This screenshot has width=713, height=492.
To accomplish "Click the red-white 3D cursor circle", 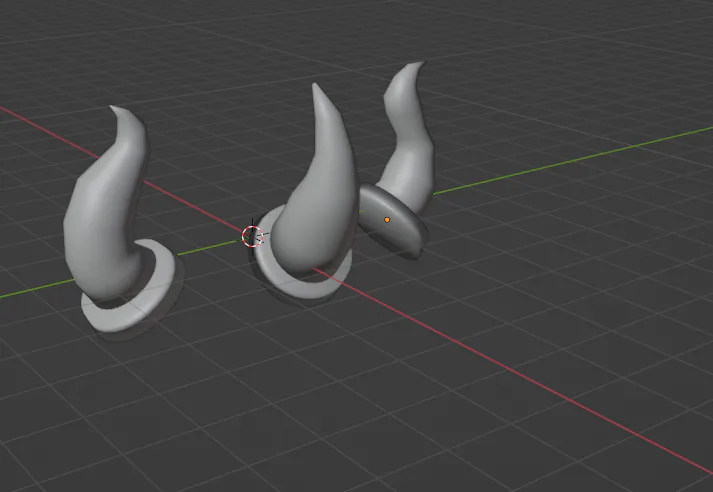I will (252, 236).
